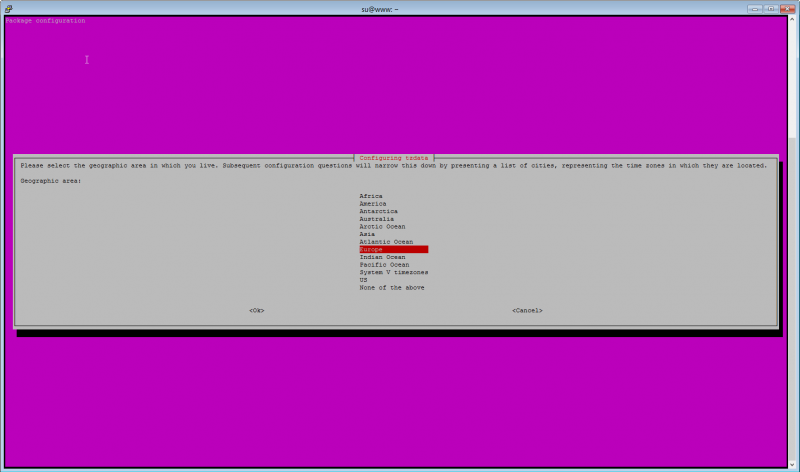Select the Antarctica list entry

pos(378,212)
